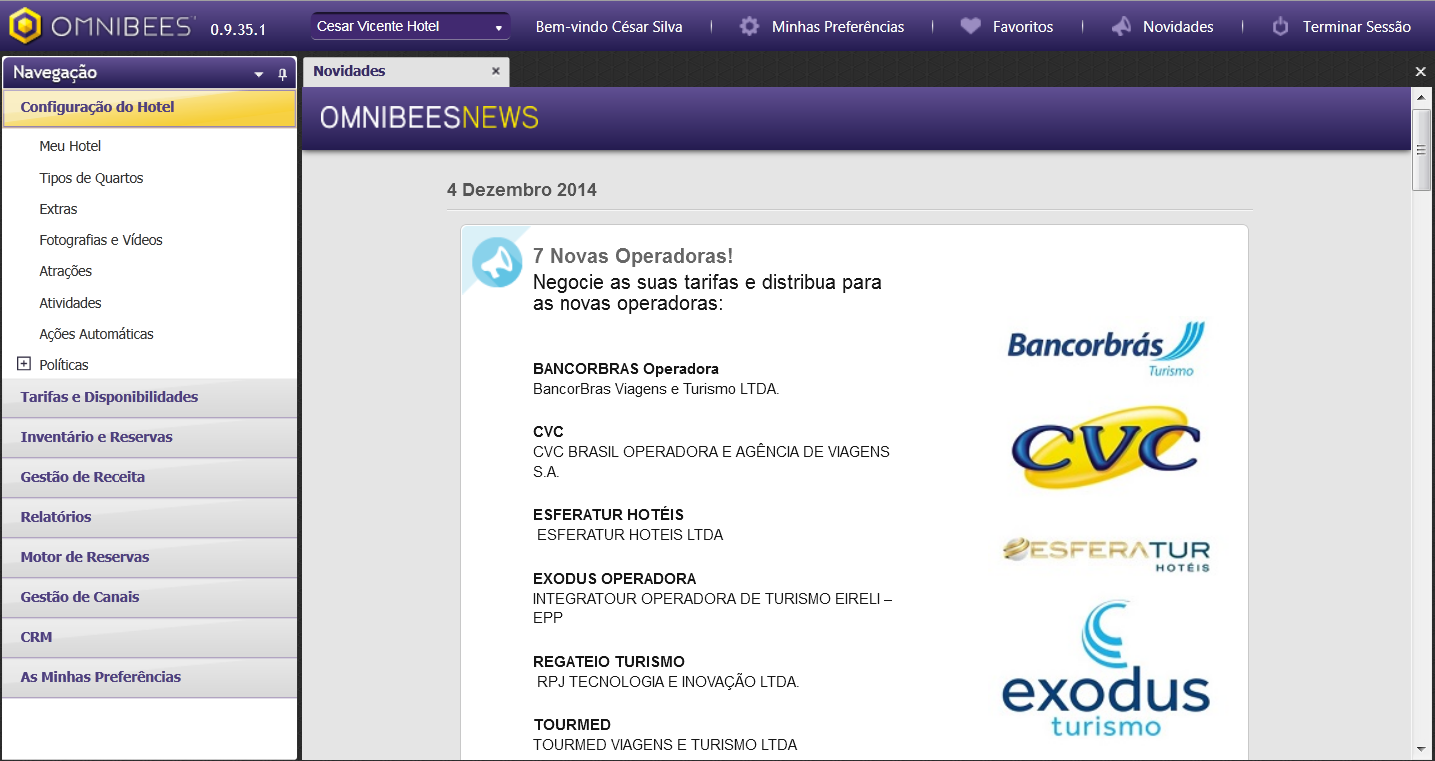Expand Gestão de Receita section
Image resolution: width=1435 pixels, height=761 pixels.
coord(150,477)
